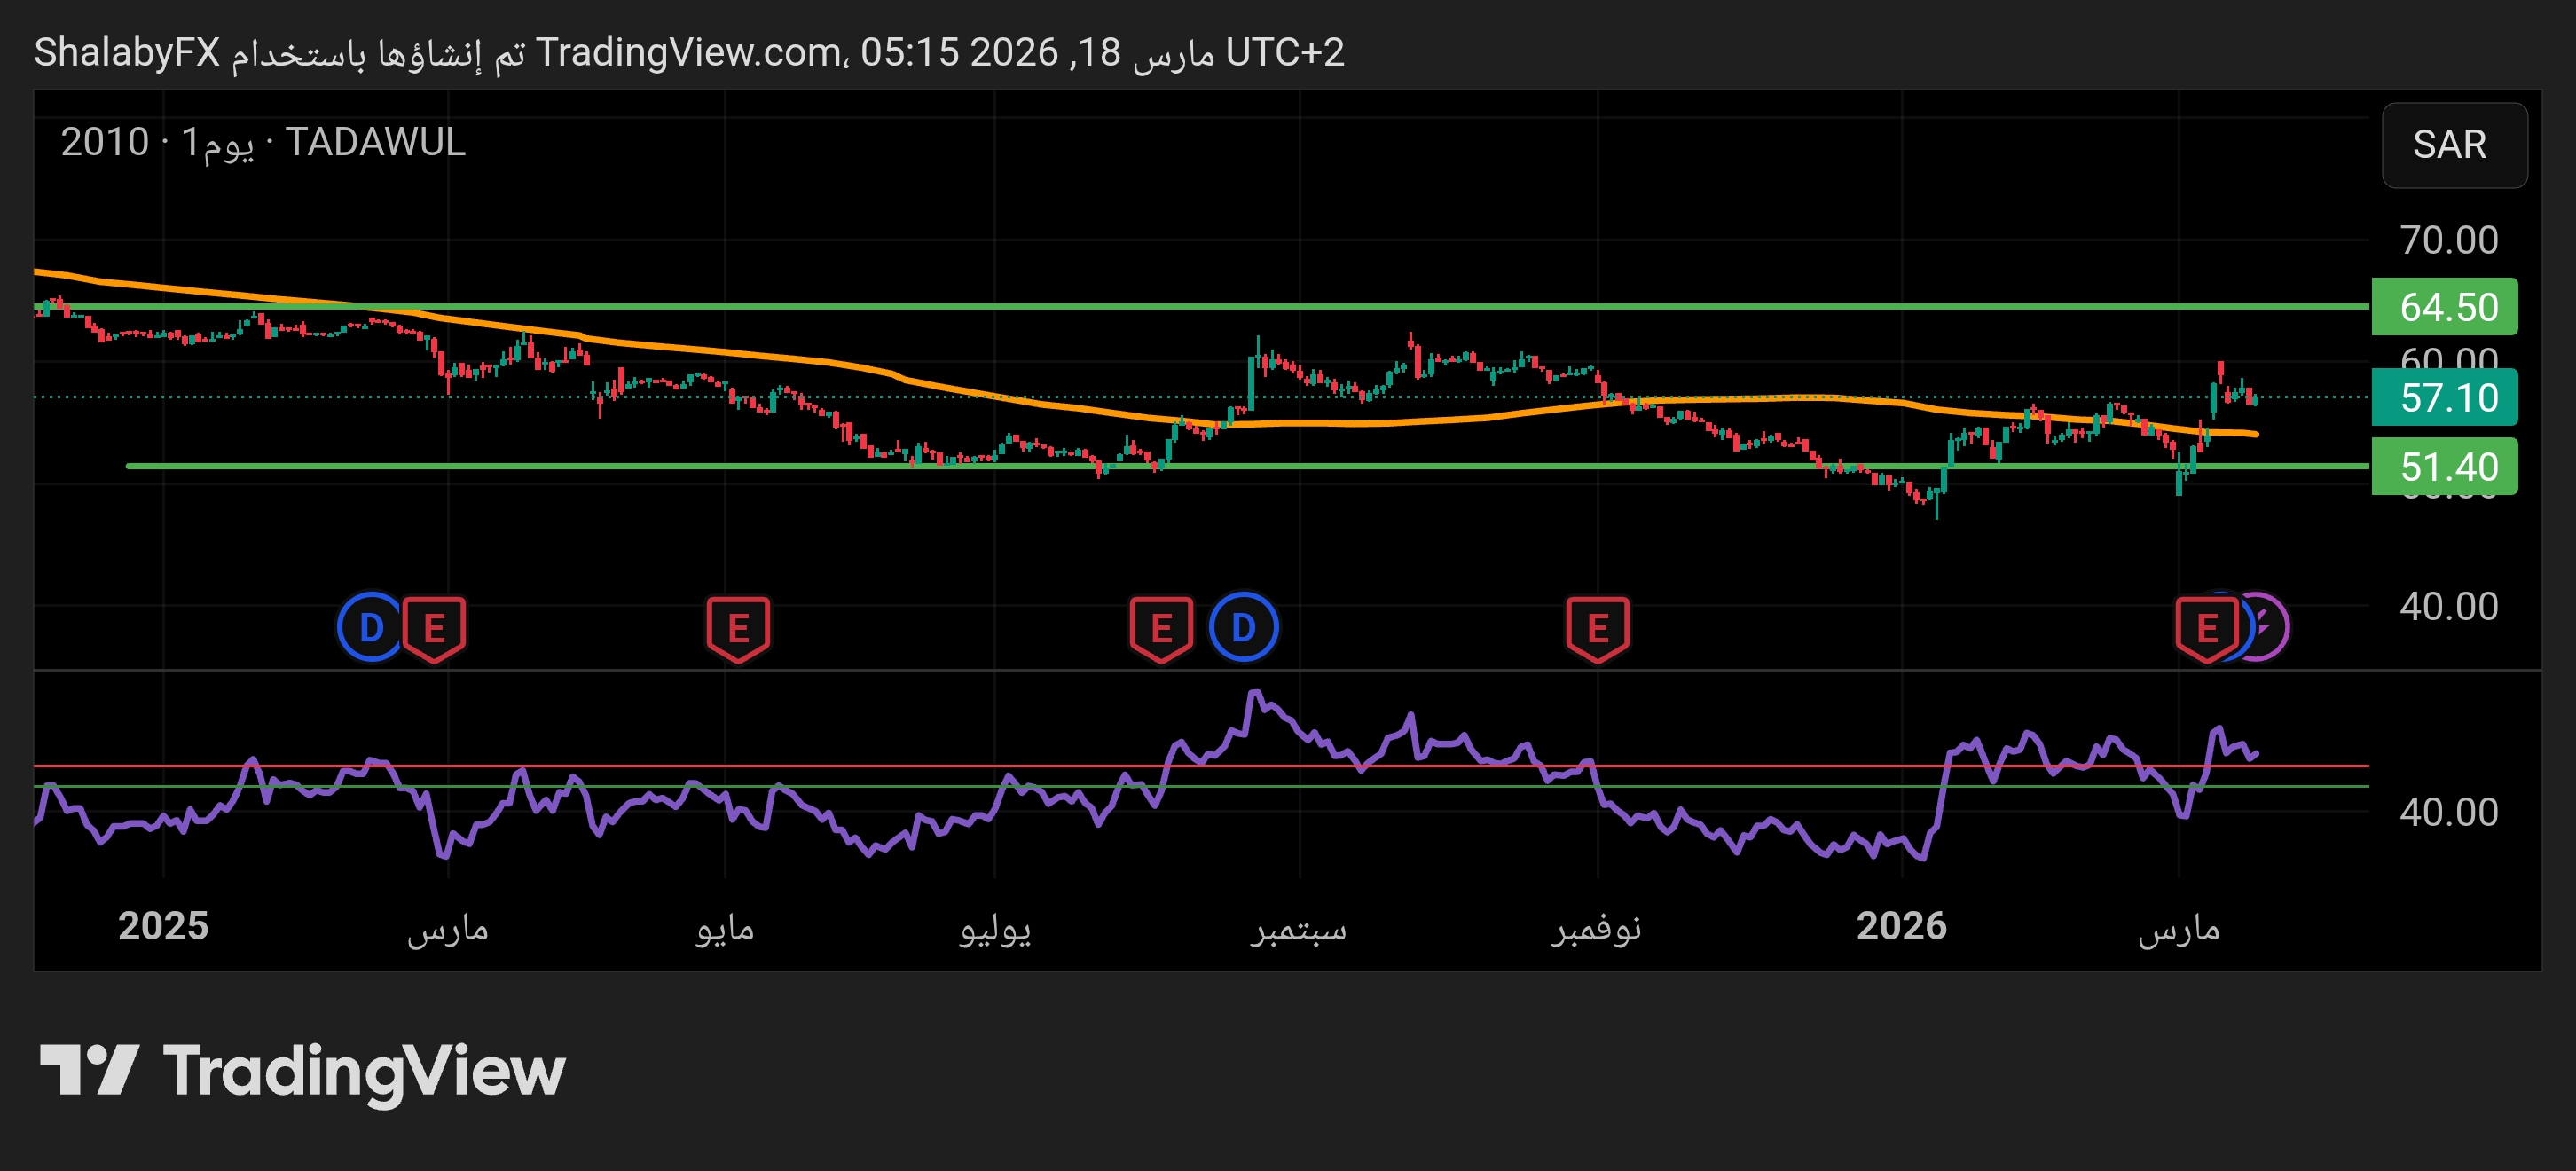Viewport: 2576px width, 1171px height.
Task: Click the 2010 TADAWUL symbol title
Action: point(263,142)
